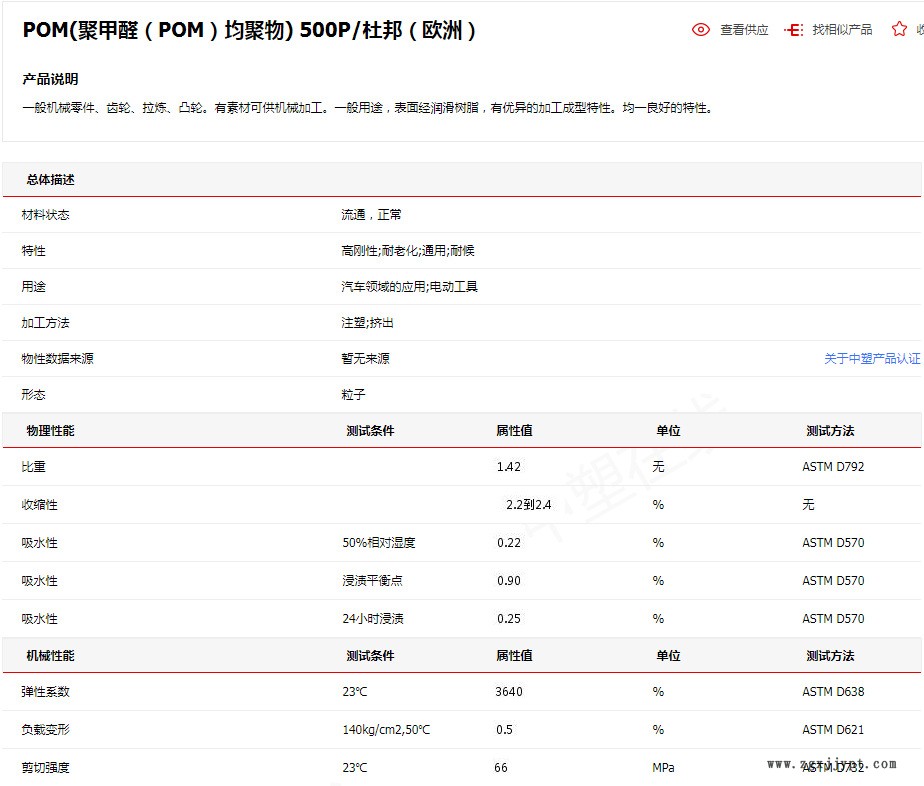Click the 剪切强度 value 66
924x786 pixels.
(501, 768)
